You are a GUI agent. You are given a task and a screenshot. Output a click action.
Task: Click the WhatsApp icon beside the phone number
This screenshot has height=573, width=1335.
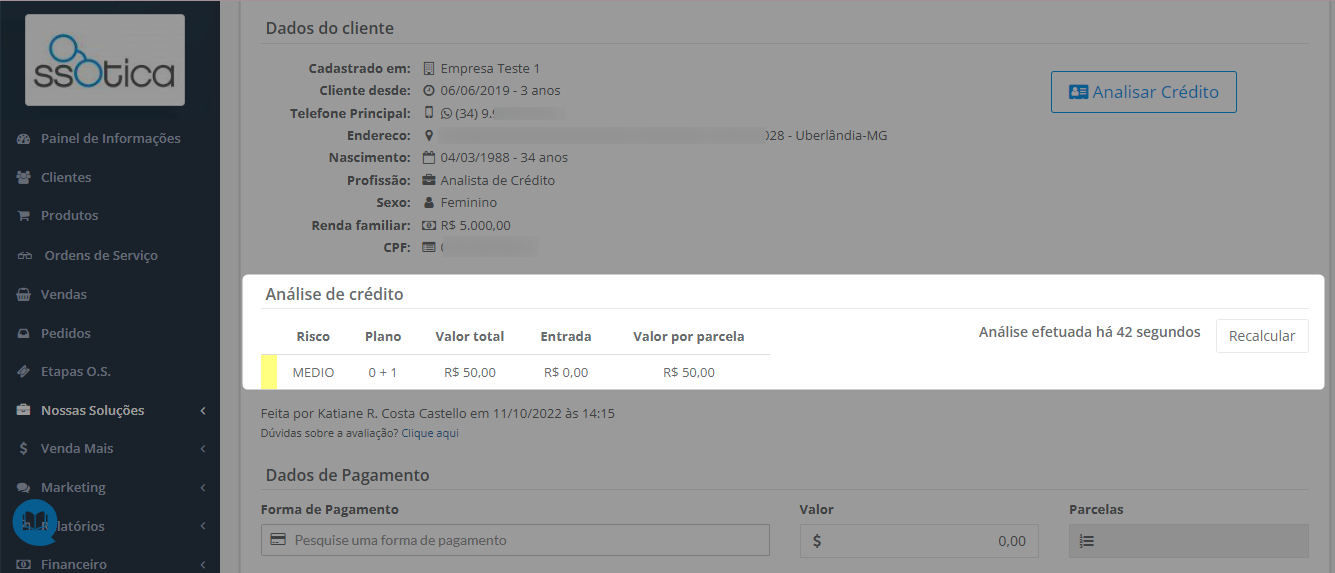[x=446, y=113]
